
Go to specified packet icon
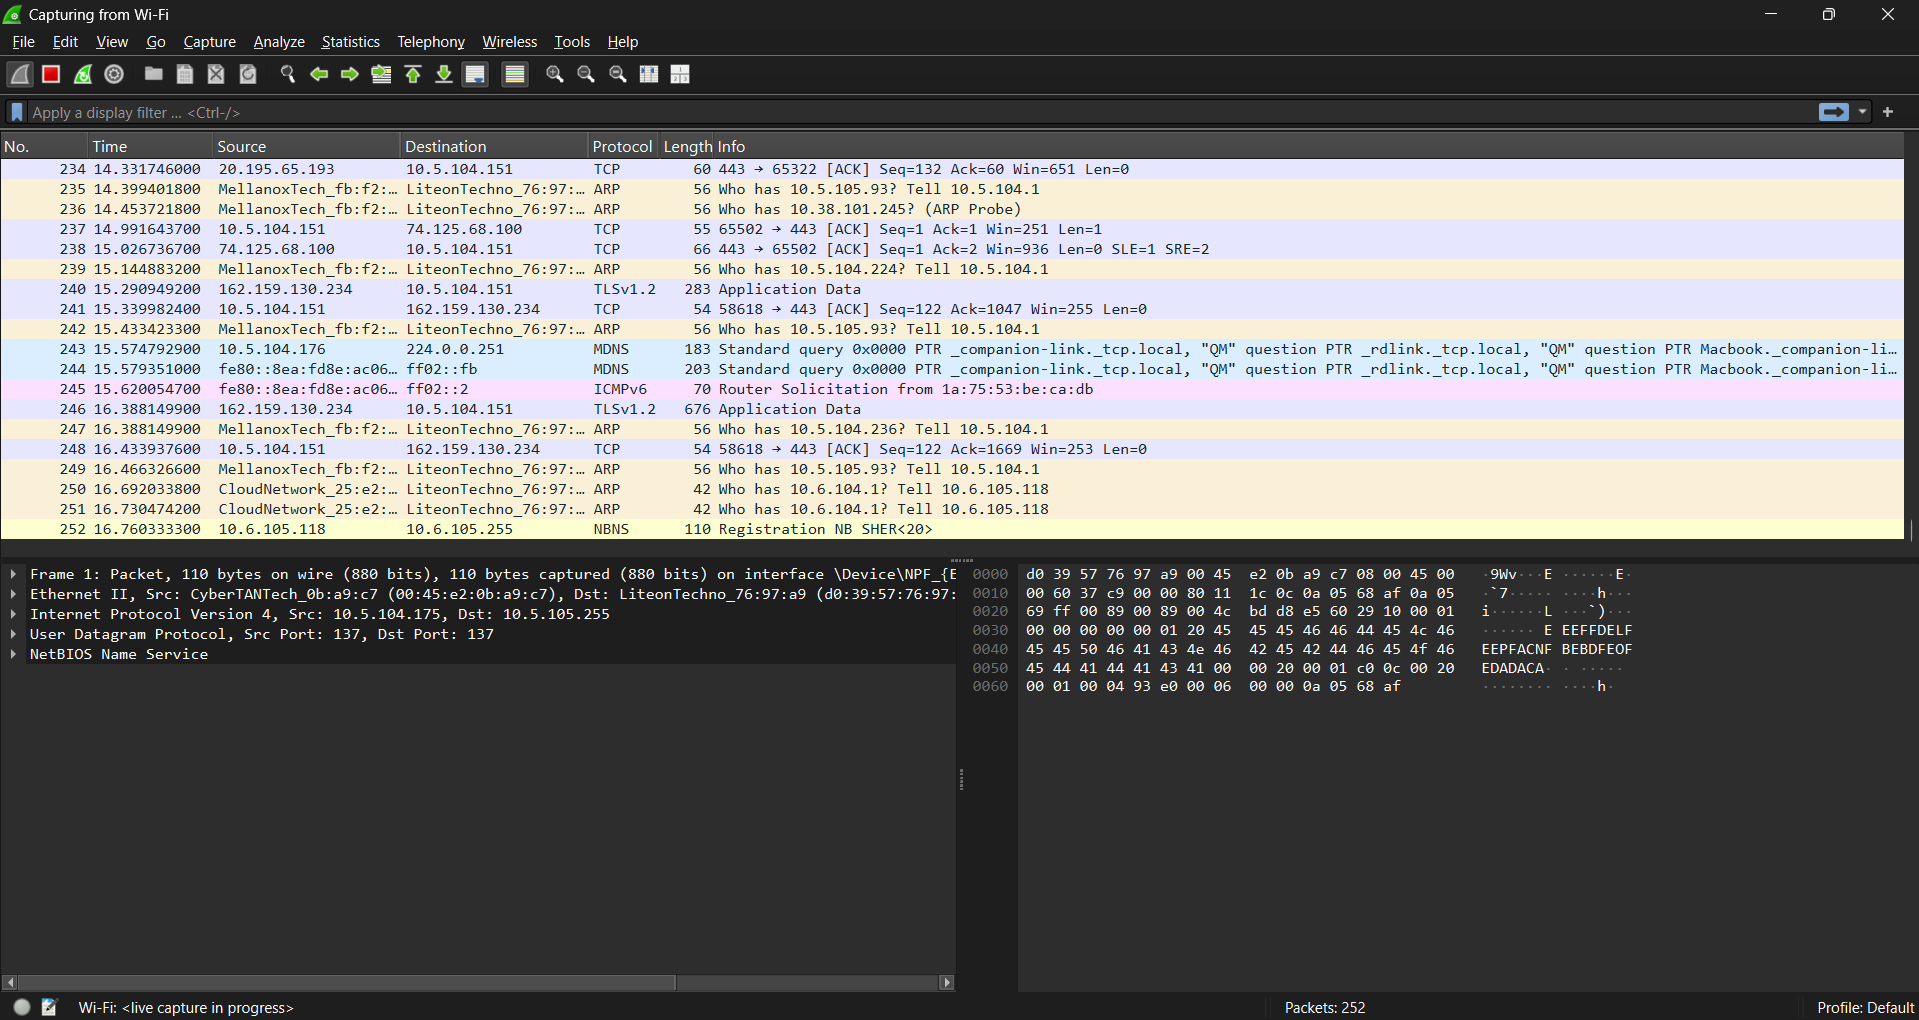pyautogui.click(x=381, y=74)
